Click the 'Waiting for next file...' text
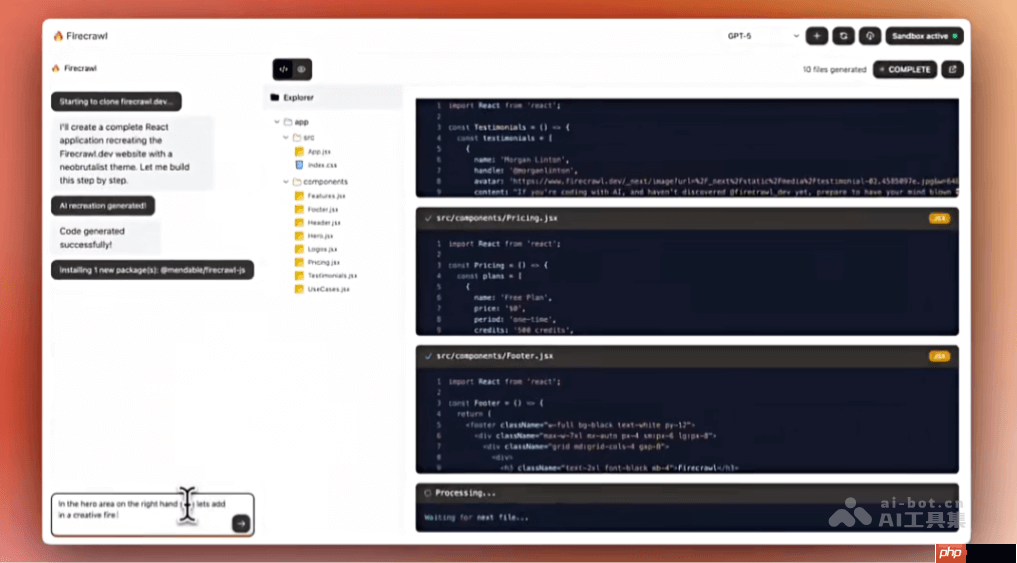Image resolution: width=1017 pixels, height=563 pixels. pyautogui.click(x=476, y=518)
